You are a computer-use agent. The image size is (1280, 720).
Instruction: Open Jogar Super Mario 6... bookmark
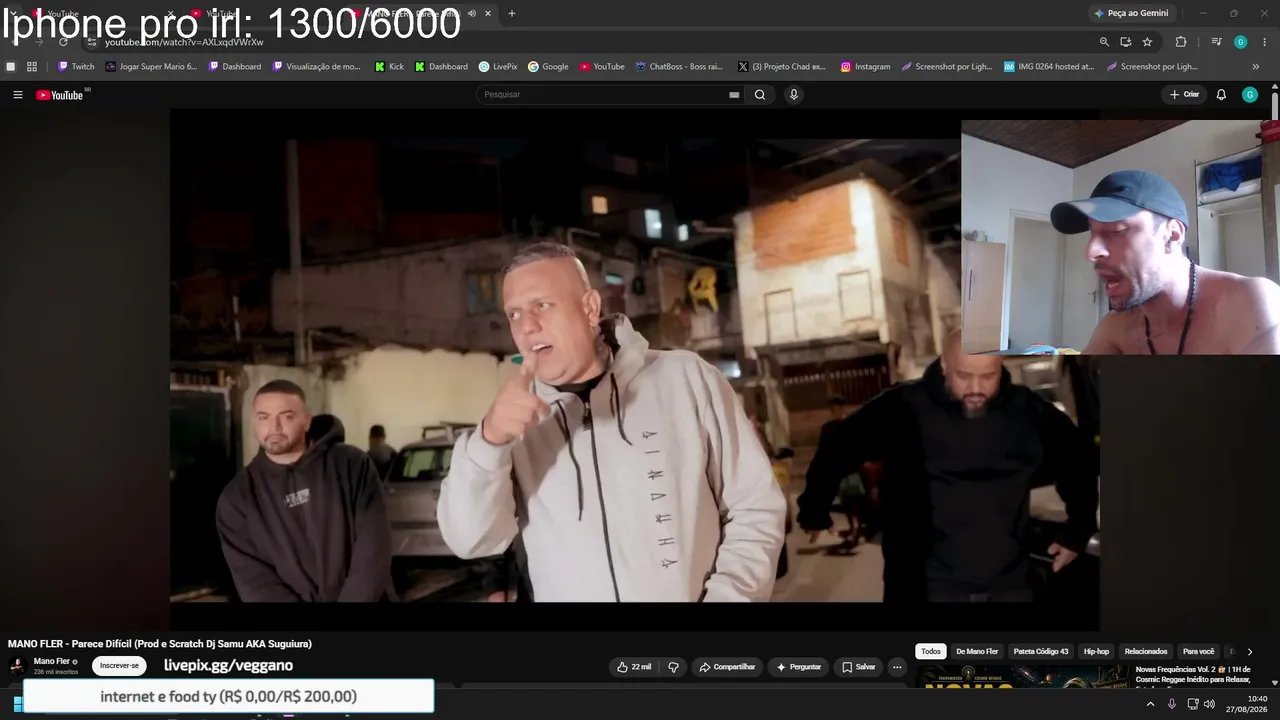[151, 67]
